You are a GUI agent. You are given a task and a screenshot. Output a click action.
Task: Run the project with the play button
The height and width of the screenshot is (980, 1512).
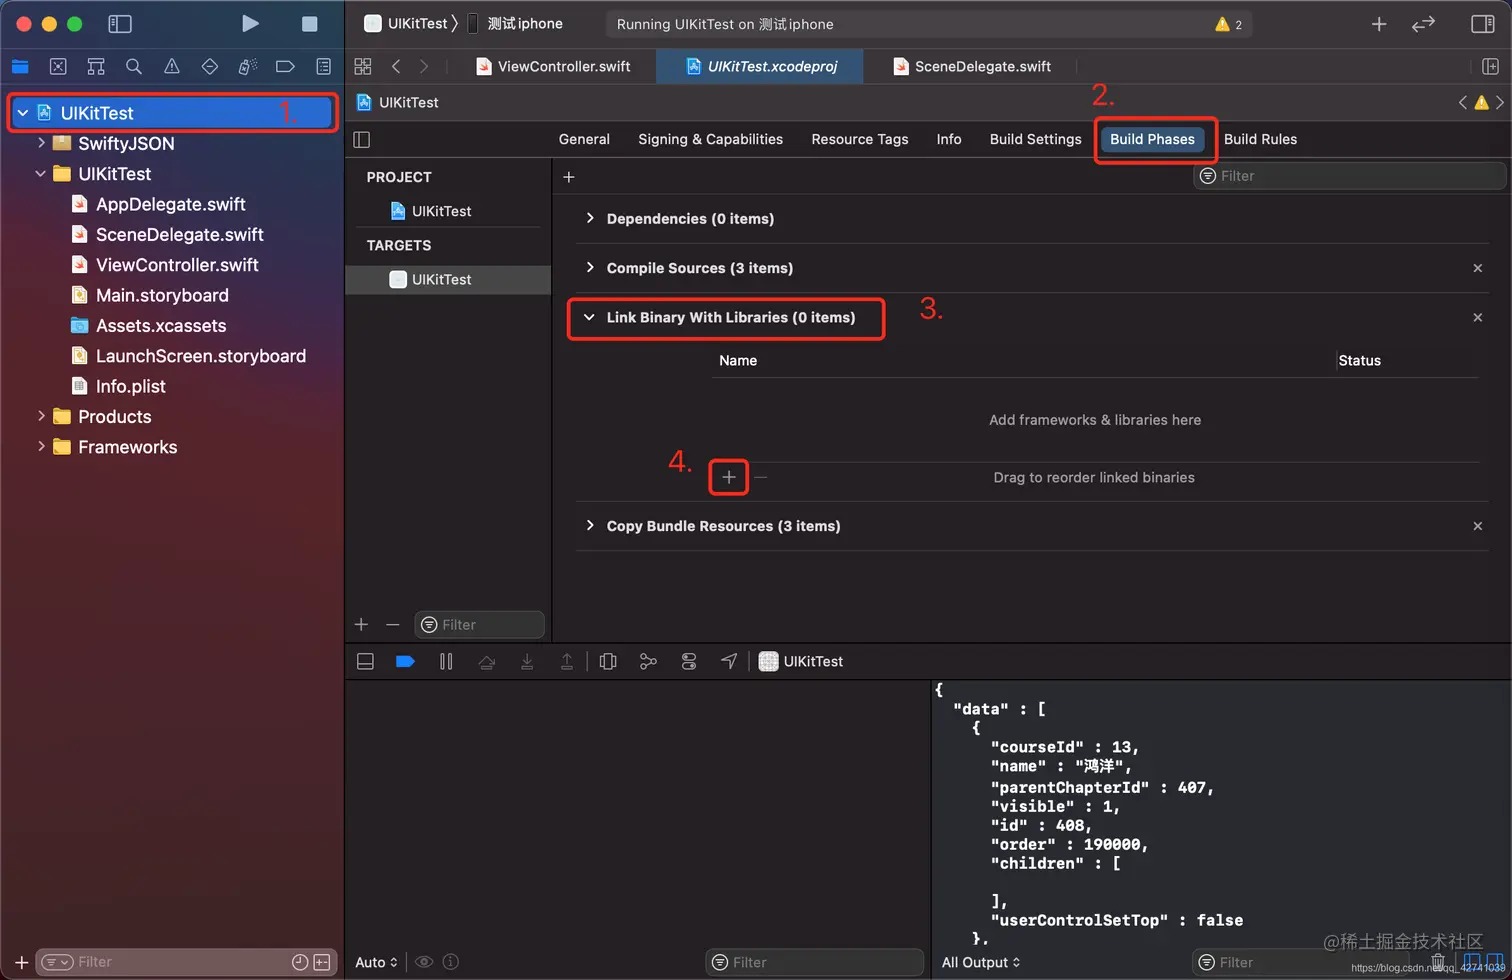click(250, 23)
